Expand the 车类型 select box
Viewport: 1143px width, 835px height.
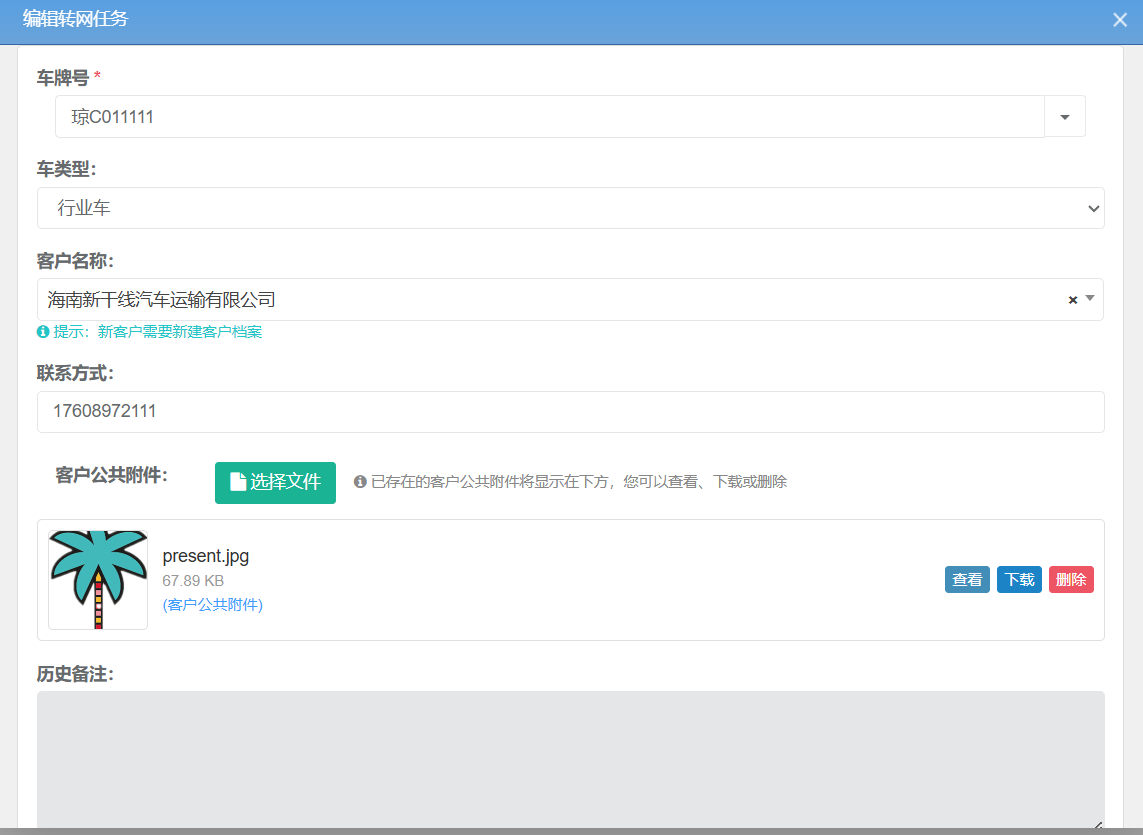coord(570,208)
